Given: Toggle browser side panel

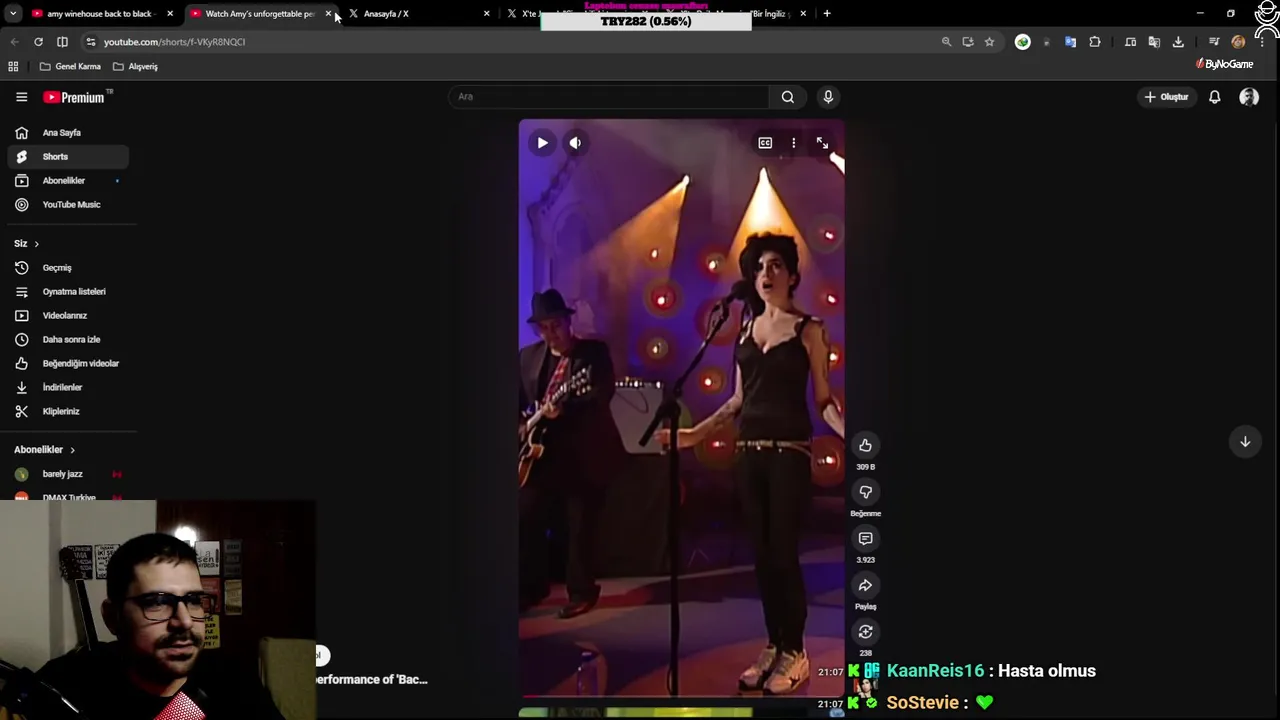Looking at the screenshot, I should click(62, 42).
